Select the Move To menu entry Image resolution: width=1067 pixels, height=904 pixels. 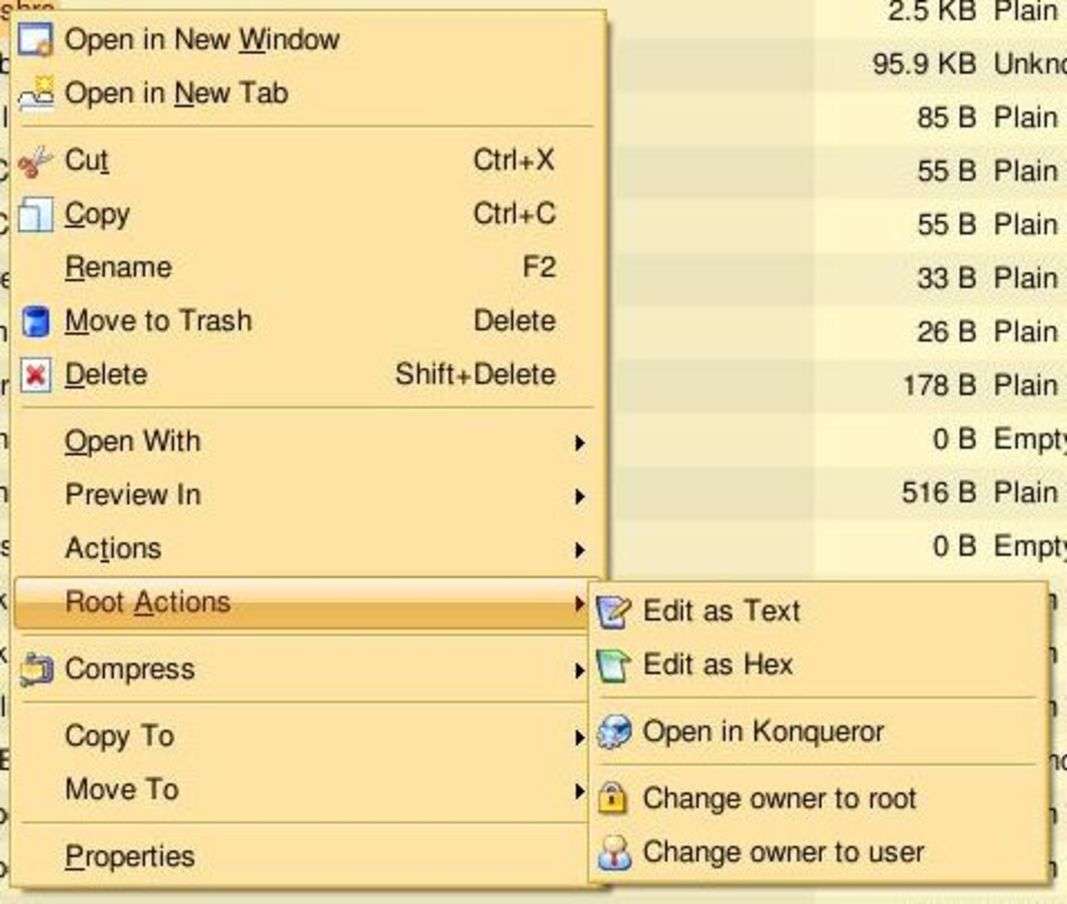tap(121, 790)
